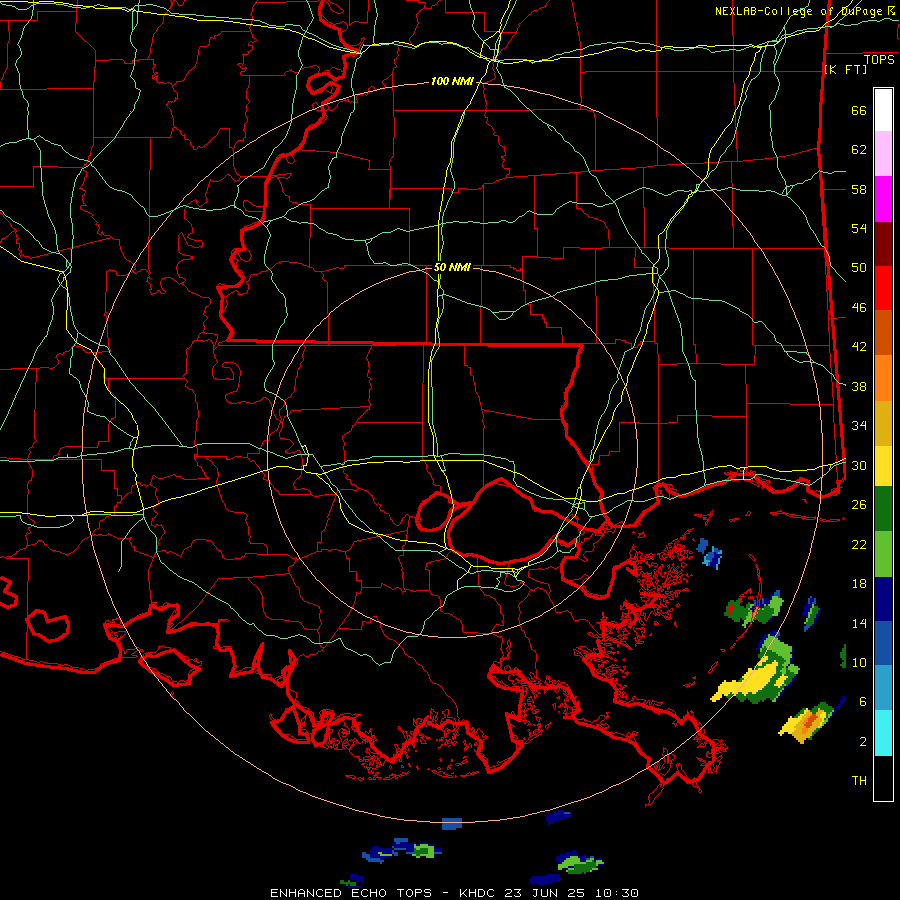
Task: Click the NEXLAB-College of DuPage text
Action: click(x=799, y=11)
